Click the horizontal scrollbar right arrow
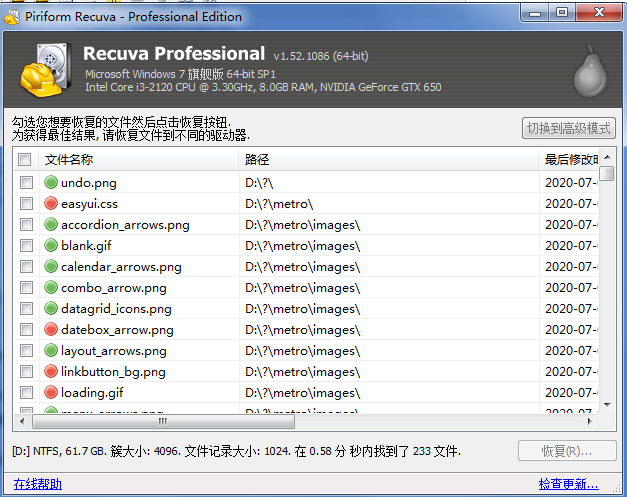This screenshot has width=627, height=497. pyautogui.click(x=589, y=421)
